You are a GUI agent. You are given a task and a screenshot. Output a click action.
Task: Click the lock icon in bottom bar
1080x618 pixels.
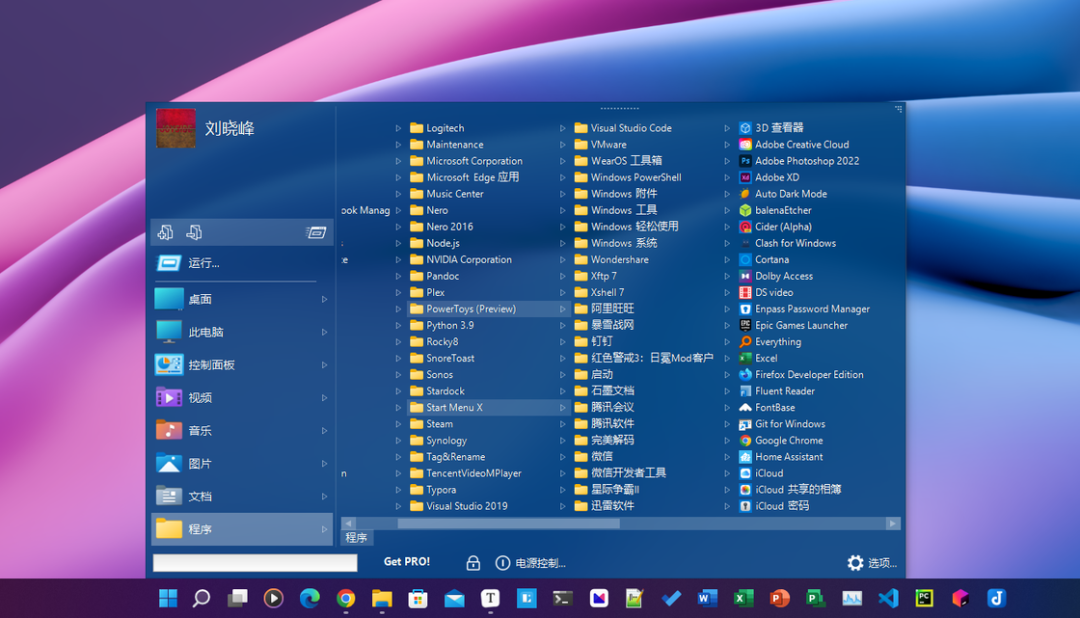click(472, 563)
